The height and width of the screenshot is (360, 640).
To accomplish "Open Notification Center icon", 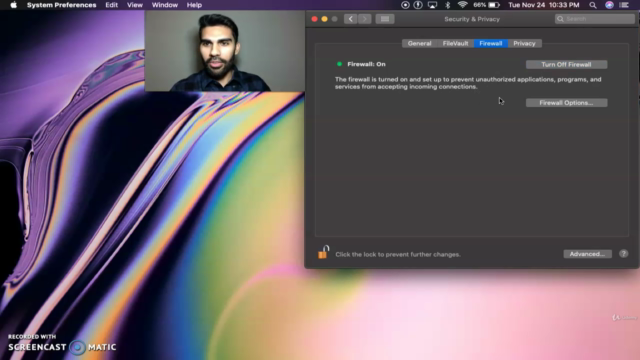I will coord(624,5).
